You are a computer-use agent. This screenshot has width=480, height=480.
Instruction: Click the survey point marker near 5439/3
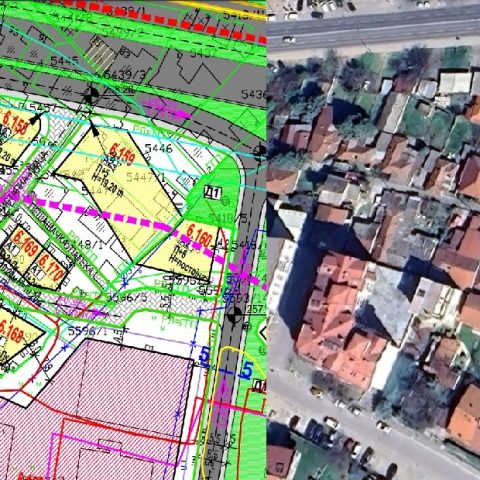point(91,96)
